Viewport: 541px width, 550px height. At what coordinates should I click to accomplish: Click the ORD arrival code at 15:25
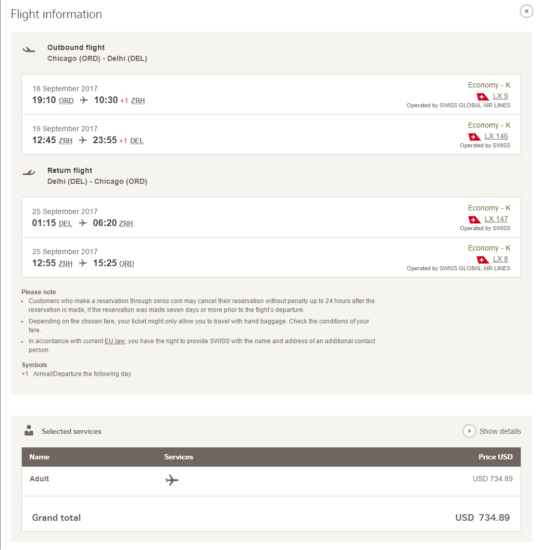click(126, 263)
